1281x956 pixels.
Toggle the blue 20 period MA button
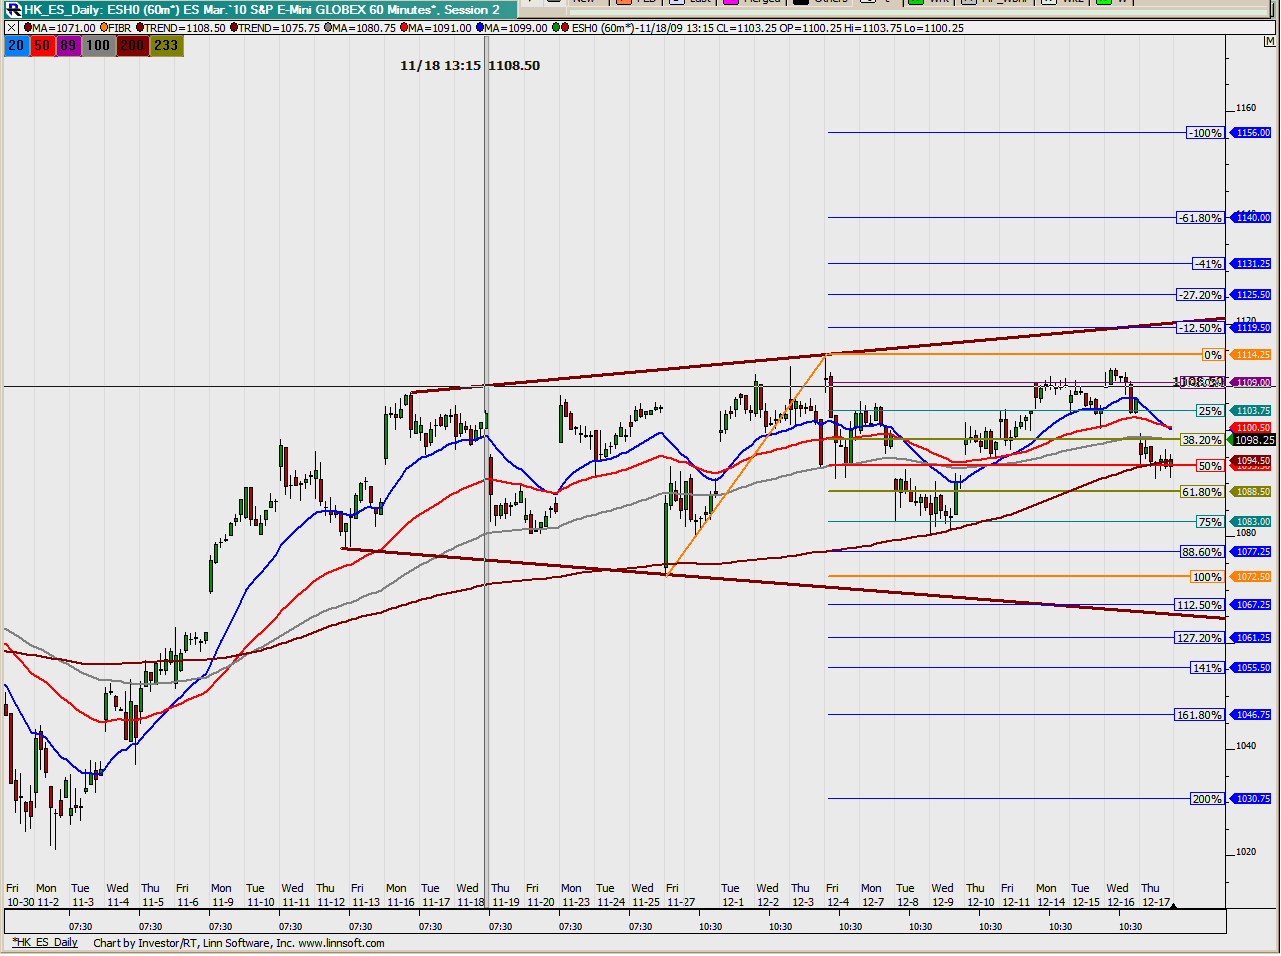coord(16,46)
